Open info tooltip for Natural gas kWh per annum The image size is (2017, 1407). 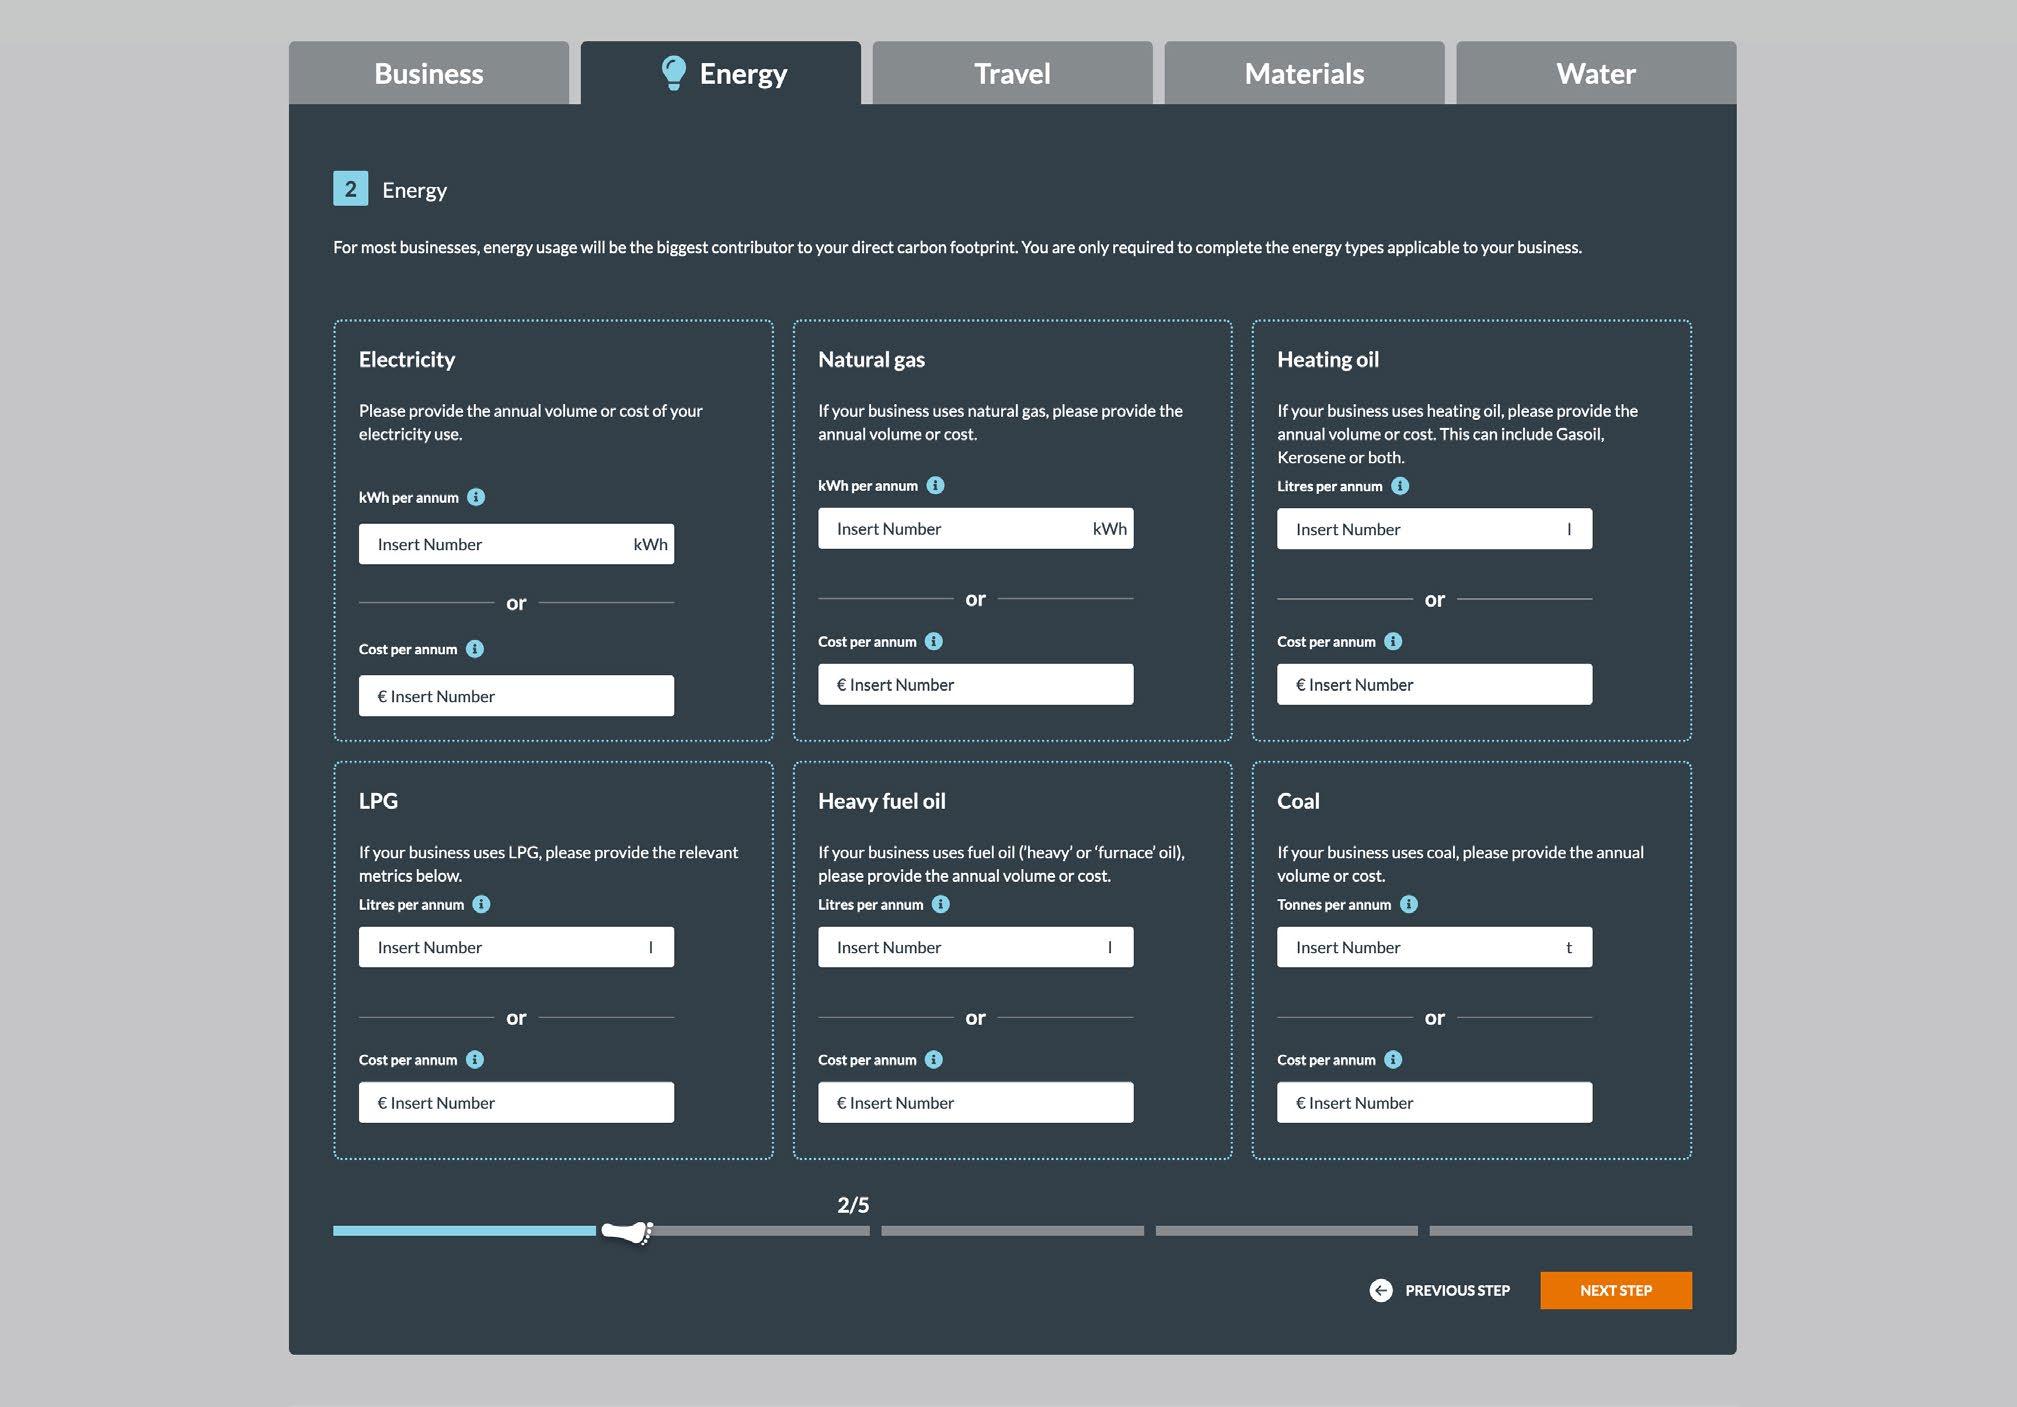pos(935,485)
